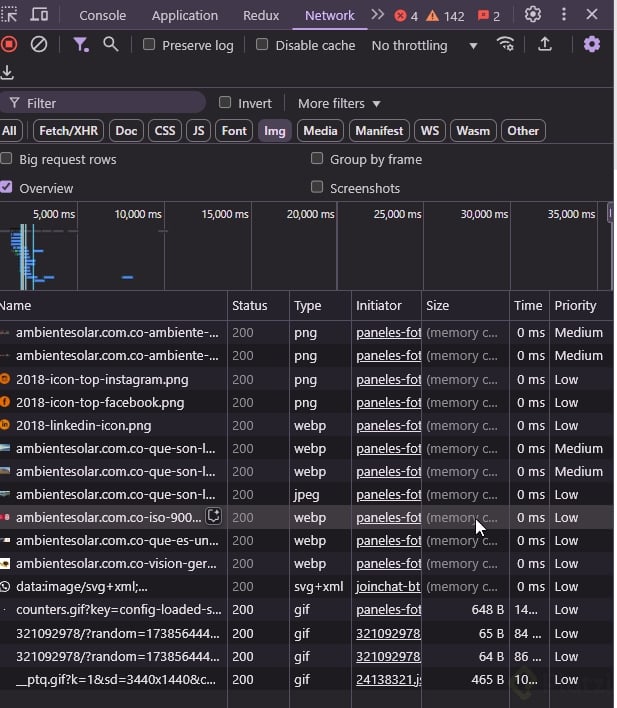Open the network search magnifier

pyautogui.click(x=110, y=44)
